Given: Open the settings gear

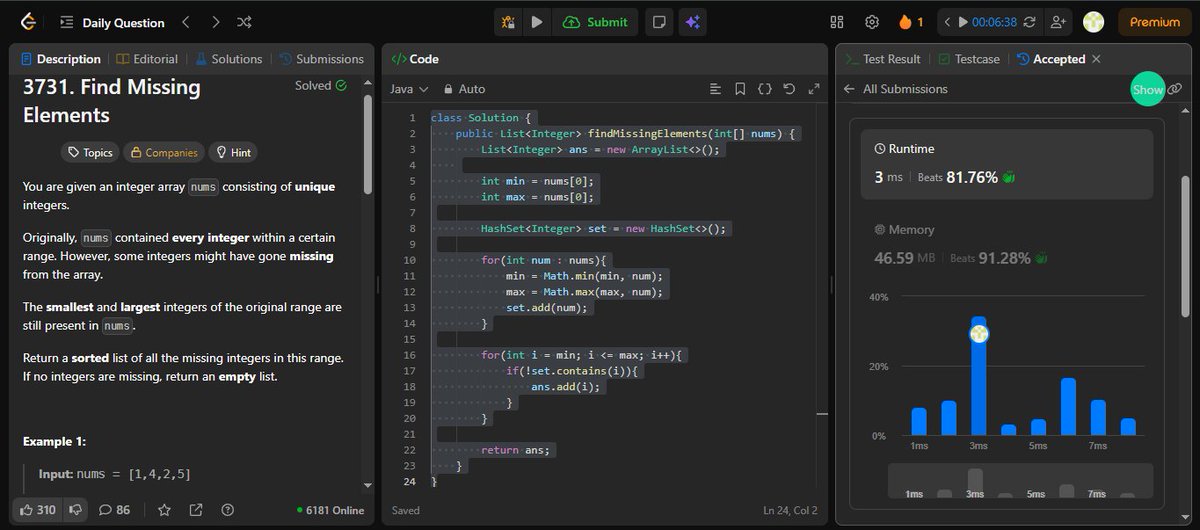Looking at the screenshot, I should [872, 22].
